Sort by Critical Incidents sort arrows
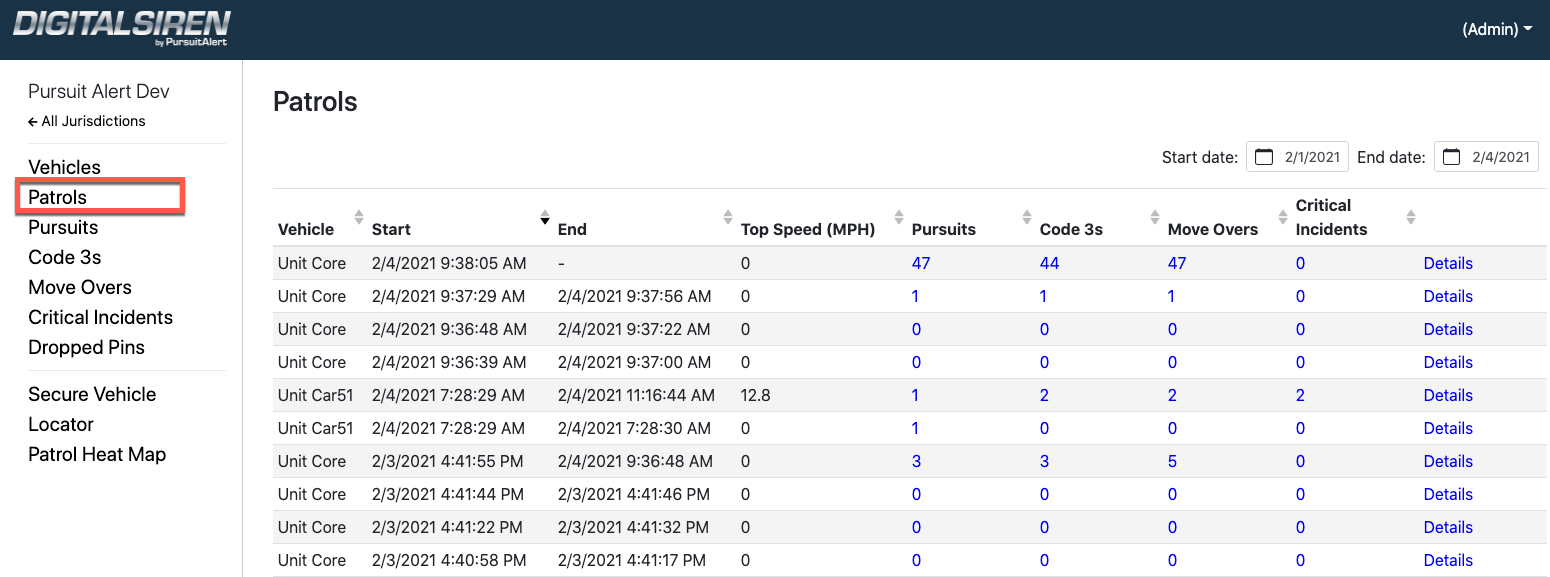1550x577 pixels. (x=1411, y=217)
